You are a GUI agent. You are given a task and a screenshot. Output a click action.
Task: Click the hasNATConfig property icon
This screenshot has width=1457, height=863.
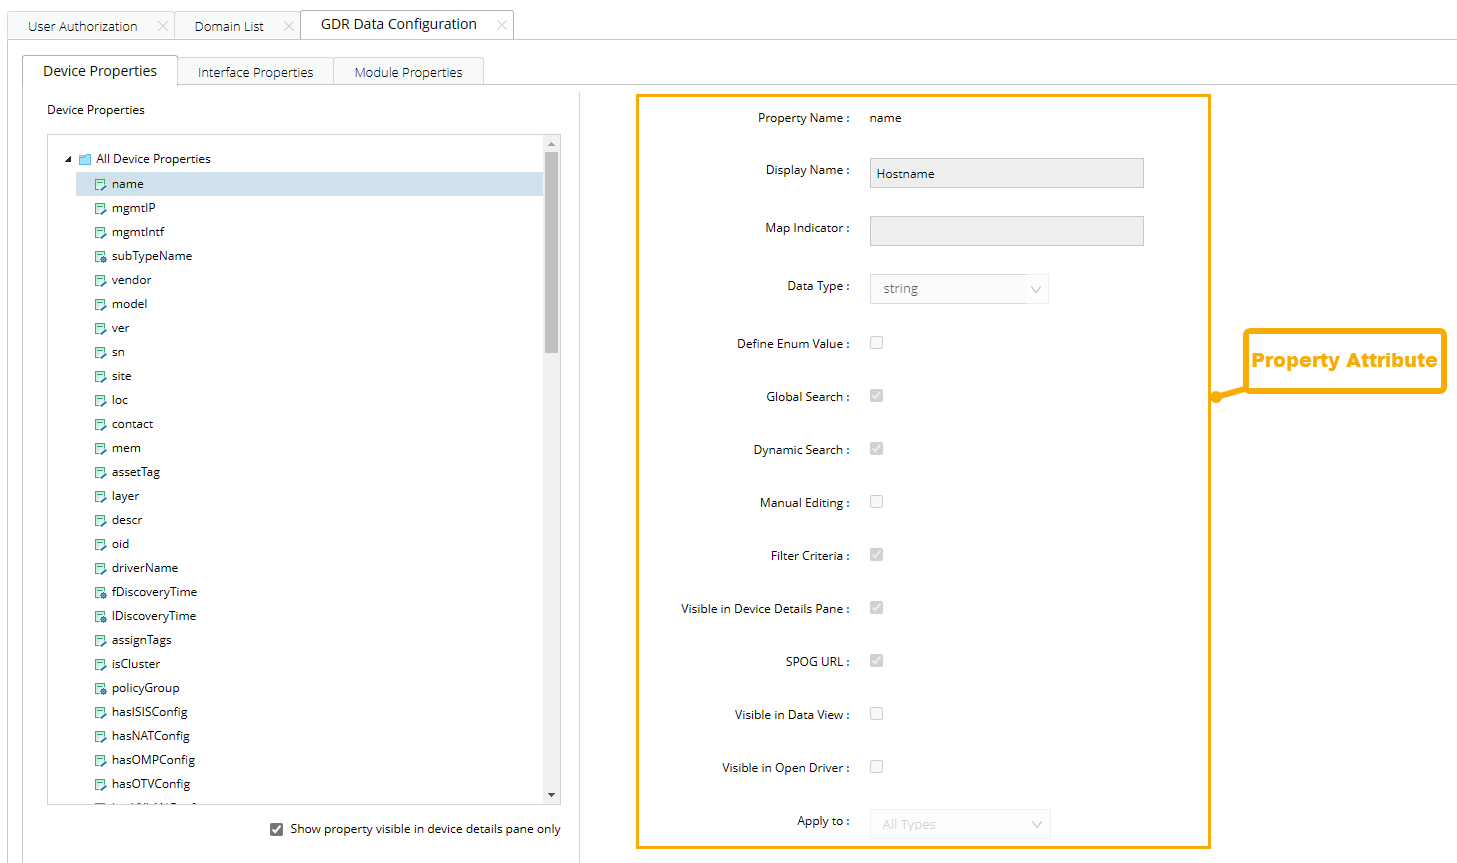[x=101, y=735]
